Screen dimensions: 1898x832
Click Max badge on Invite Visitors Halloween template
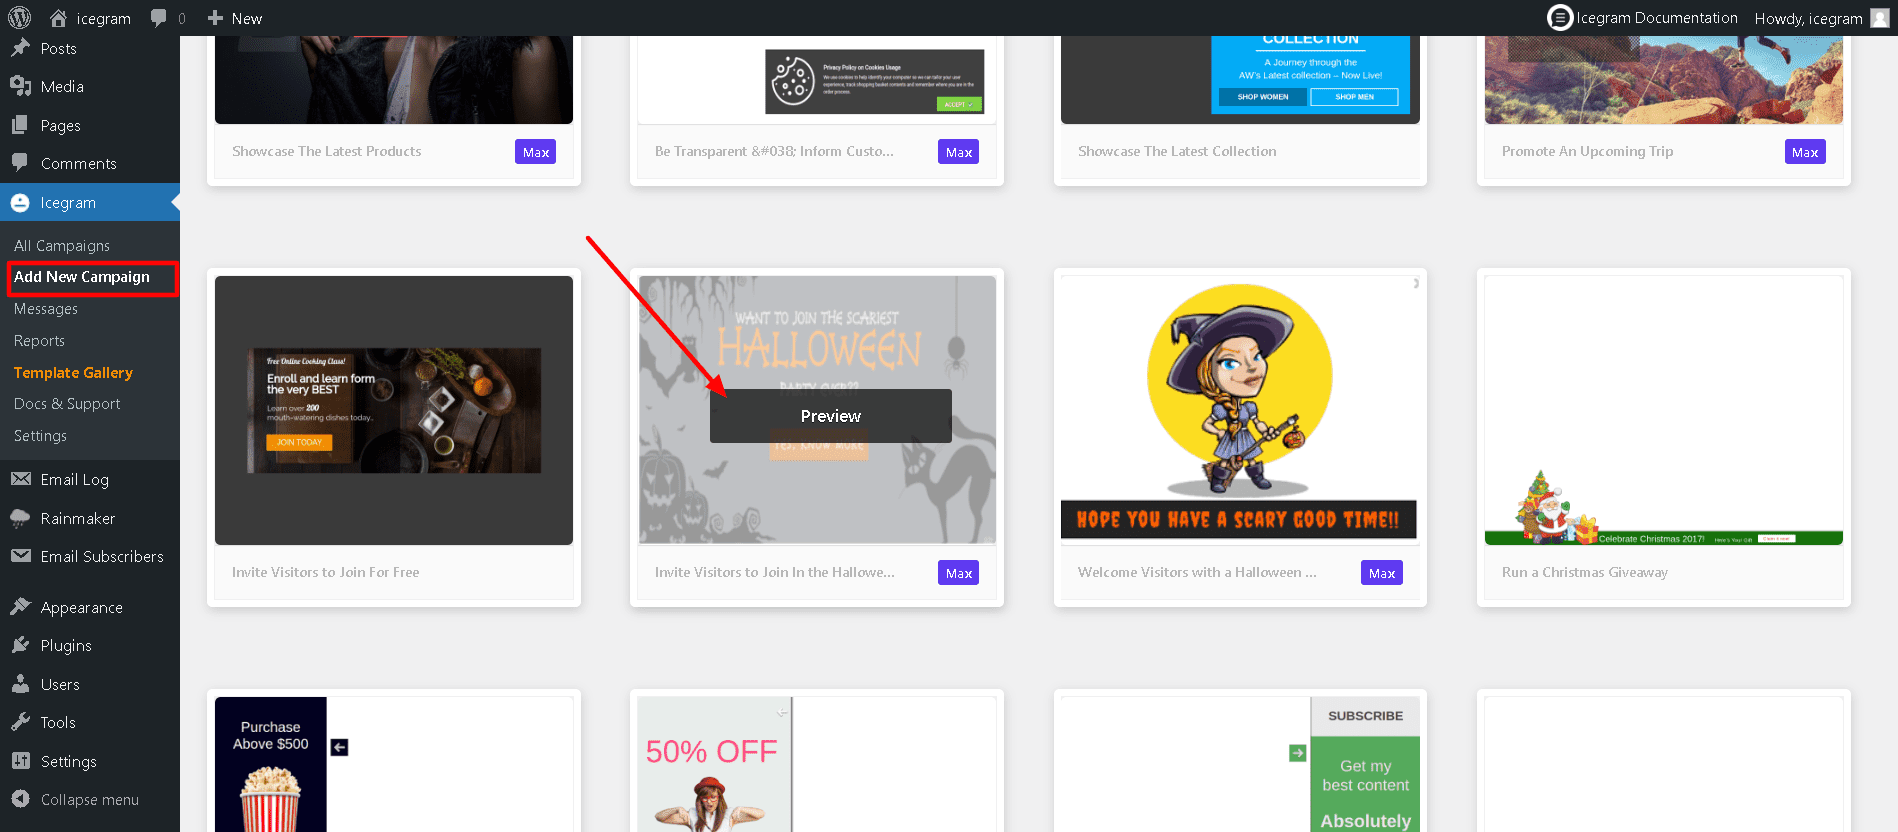click(959, 573)
